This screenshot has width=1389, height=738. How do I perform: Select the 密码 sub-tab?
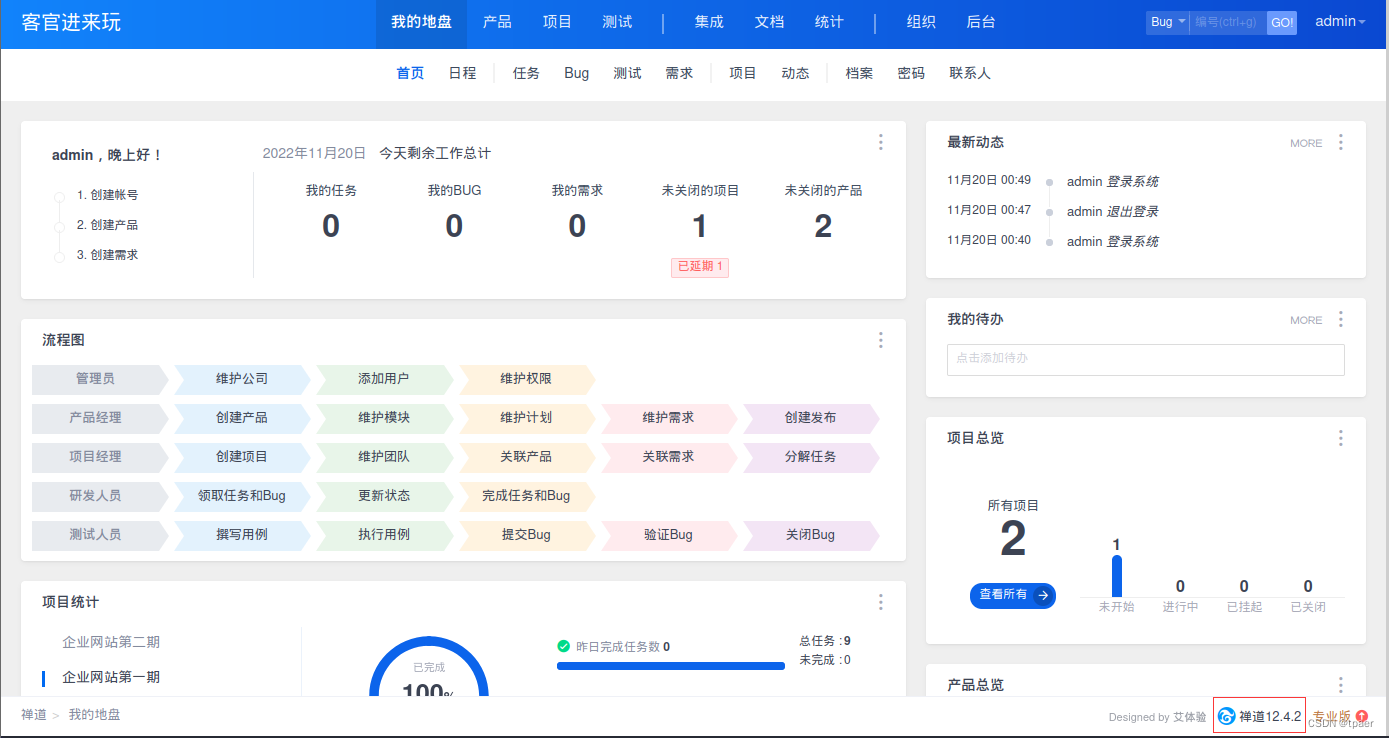911,73
